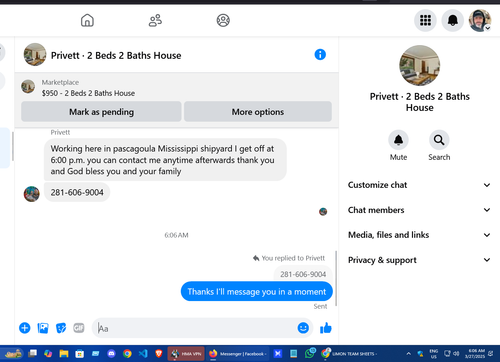Expand the Customize chat section
Viewport: 500px width, 362px height.
[419, 185]
